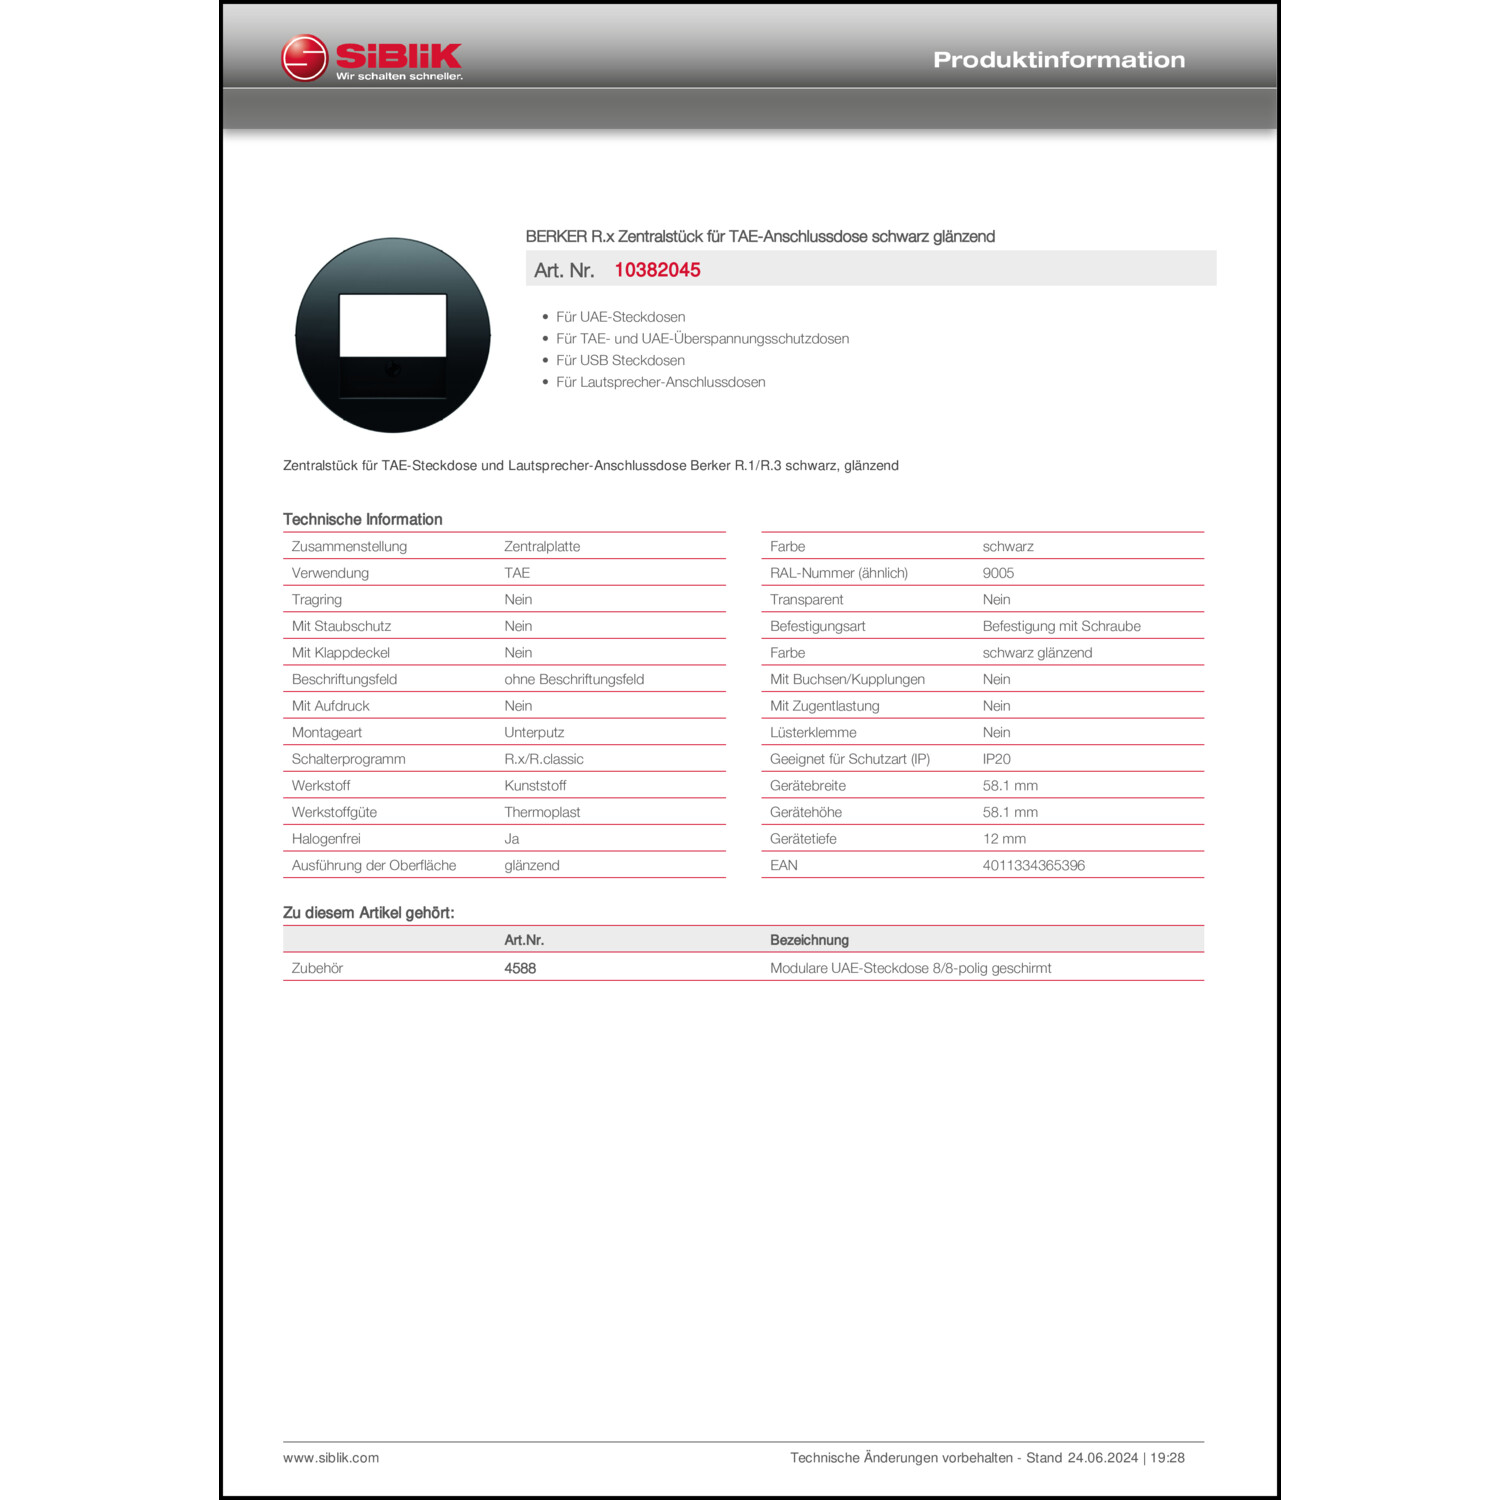Click the 'Modulare UAE-Steckdose 8/8-polig geschirmt' description
1500x1500 pixels.
tap(910, 968)
